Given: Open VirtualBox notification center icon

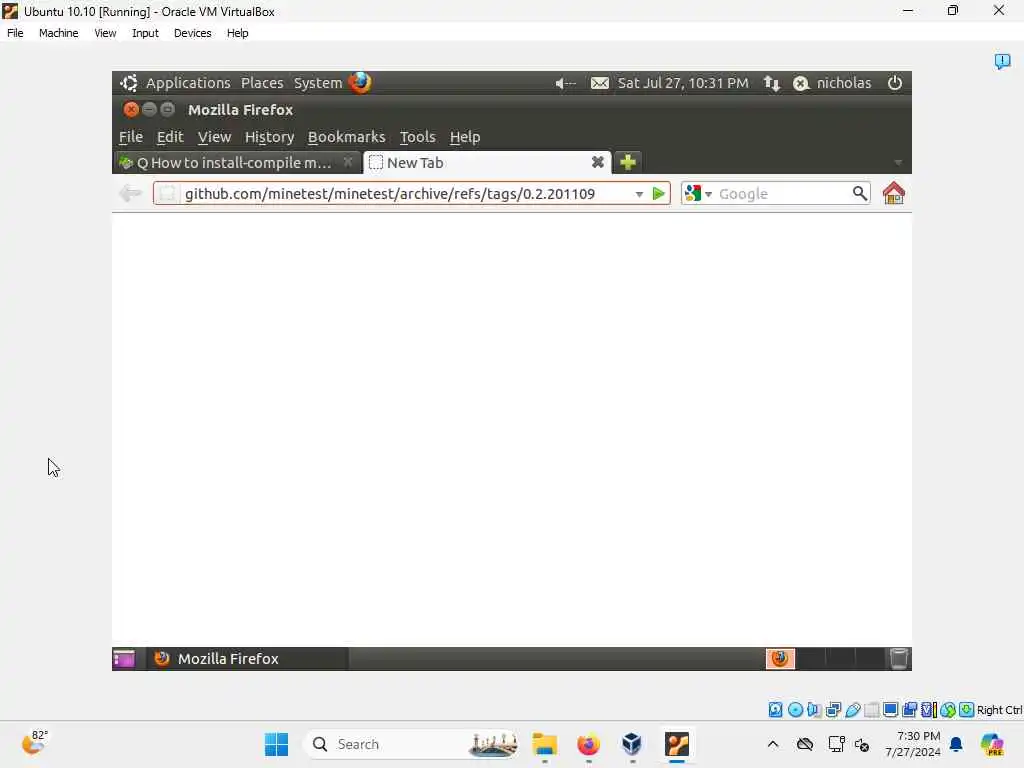Looking at the screenshot, I should (x=1002, y=61).
